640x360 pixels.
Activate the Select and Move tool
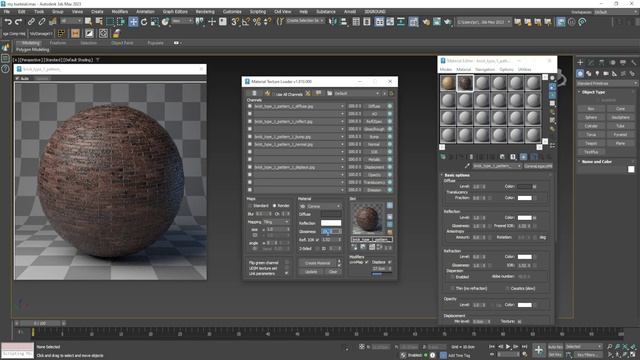click(x=133, y=22)
